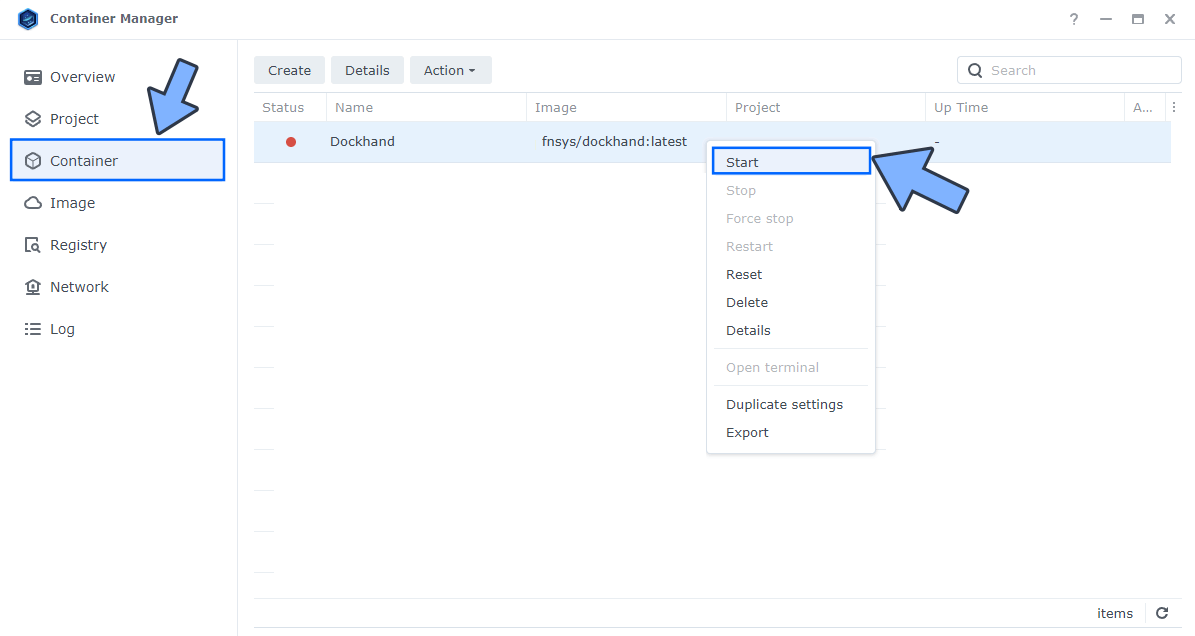Open the Network section
This screenshot has width=1195, height=636.
point(33,286)
